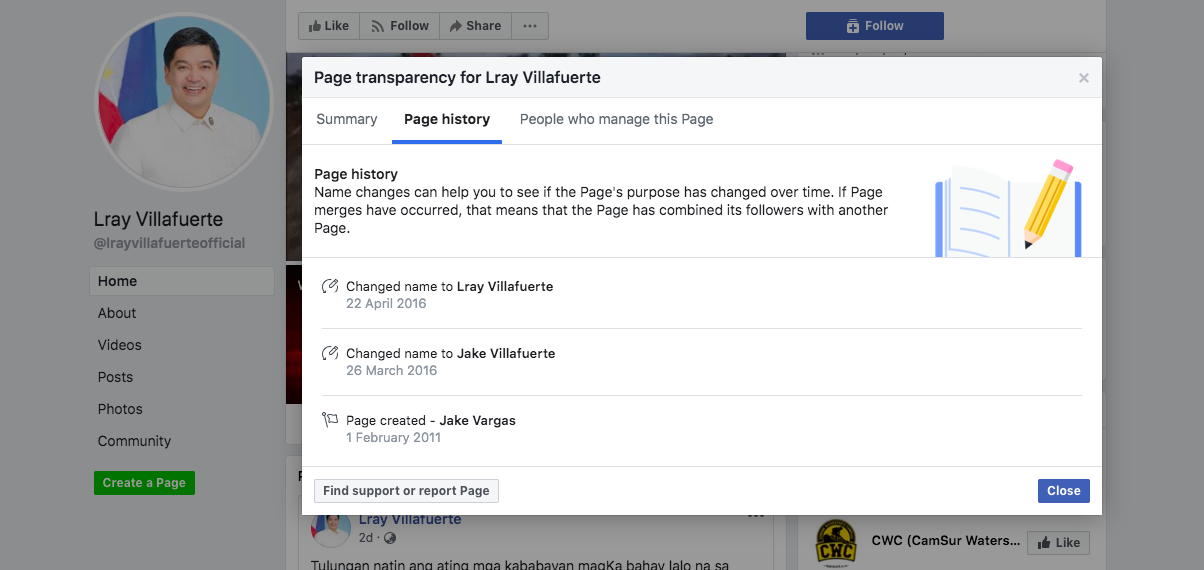Click the @lrayvillafuerteofficial username
This screenshot has width=1204, height=570.
pyautogui.click(x=169, y=243)
